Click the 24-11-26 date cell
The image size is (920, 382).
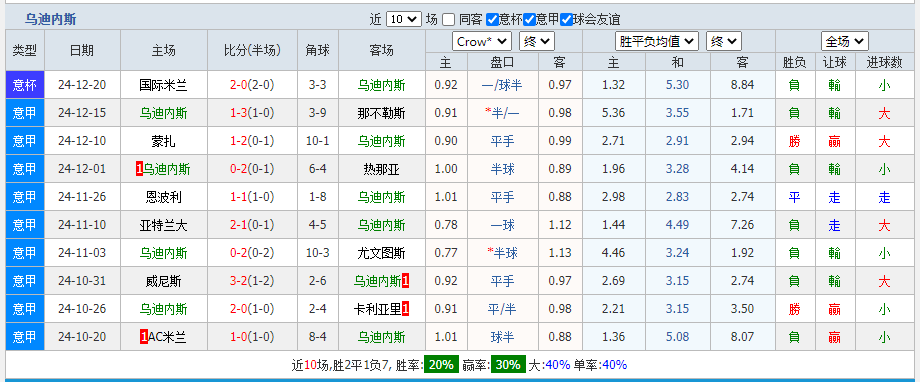tap(83, 197)
